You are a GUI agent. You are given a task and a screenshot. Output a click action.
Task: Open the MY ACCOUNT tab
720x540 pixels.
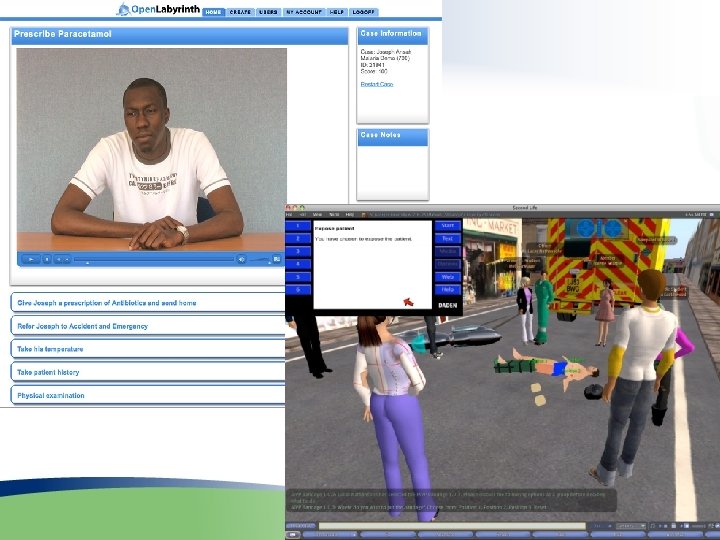[304, 12]
